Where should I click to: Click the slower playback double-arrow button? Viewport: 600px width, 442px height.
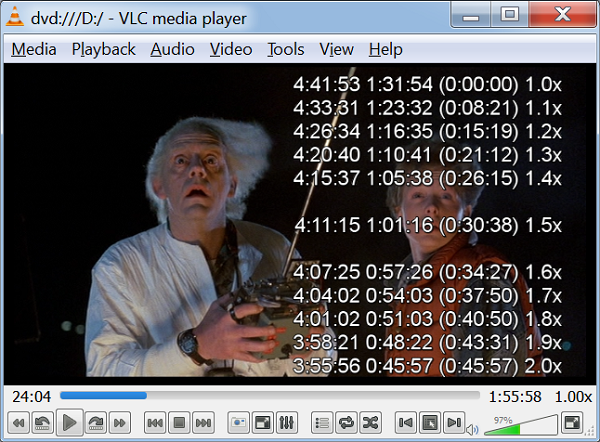click(x=18, y=423)
